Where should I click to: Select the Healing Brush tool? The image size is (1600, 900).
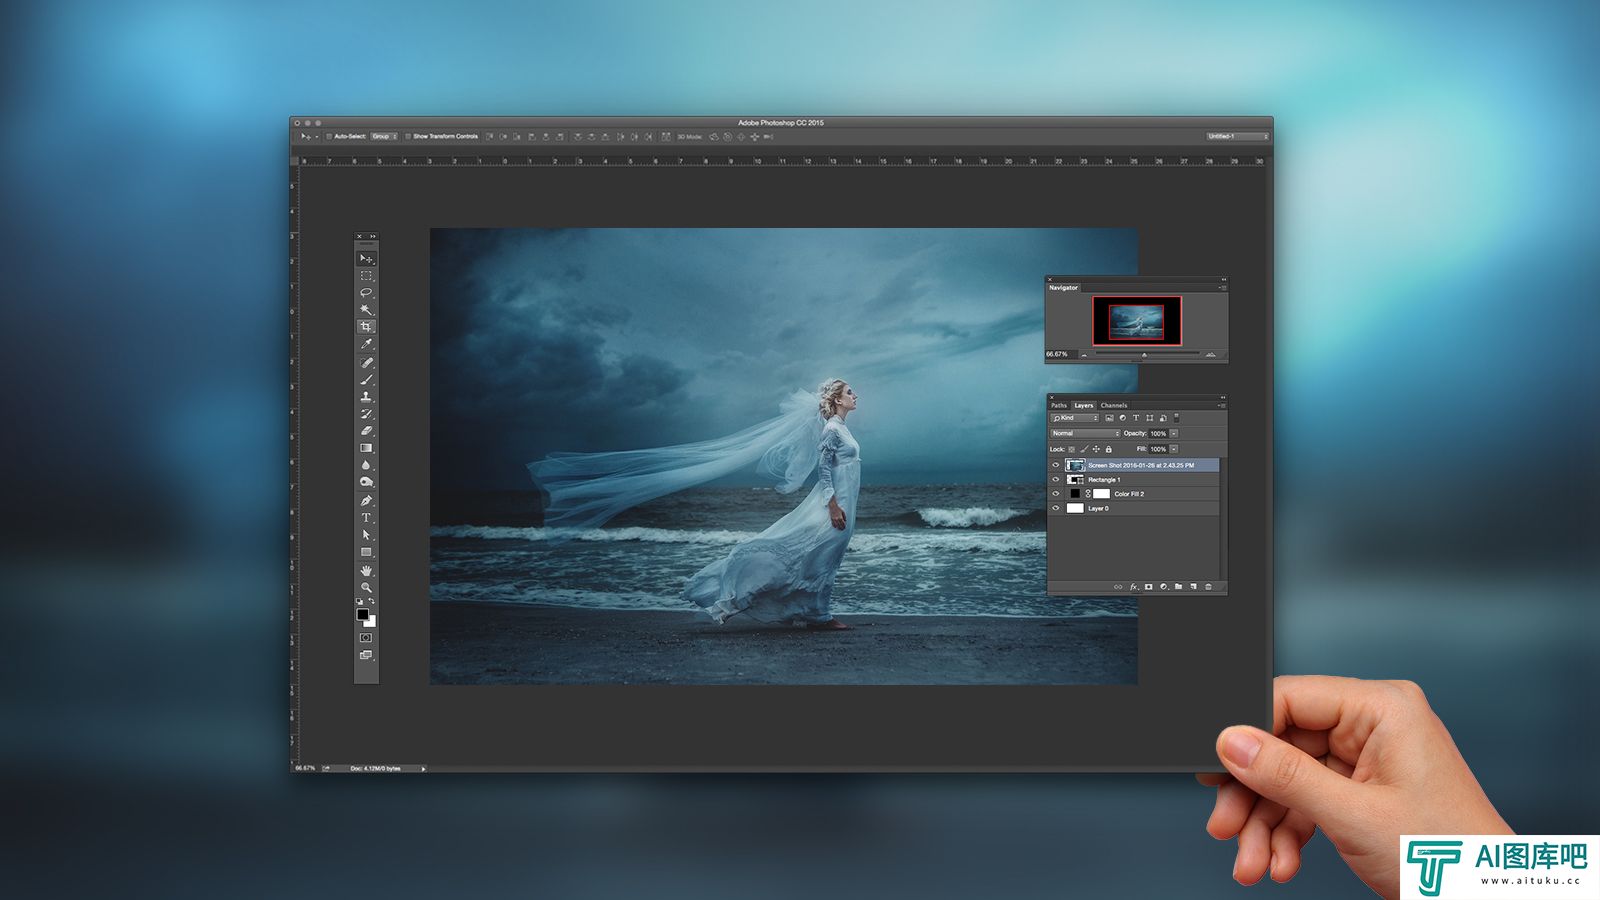click(366, 362)
